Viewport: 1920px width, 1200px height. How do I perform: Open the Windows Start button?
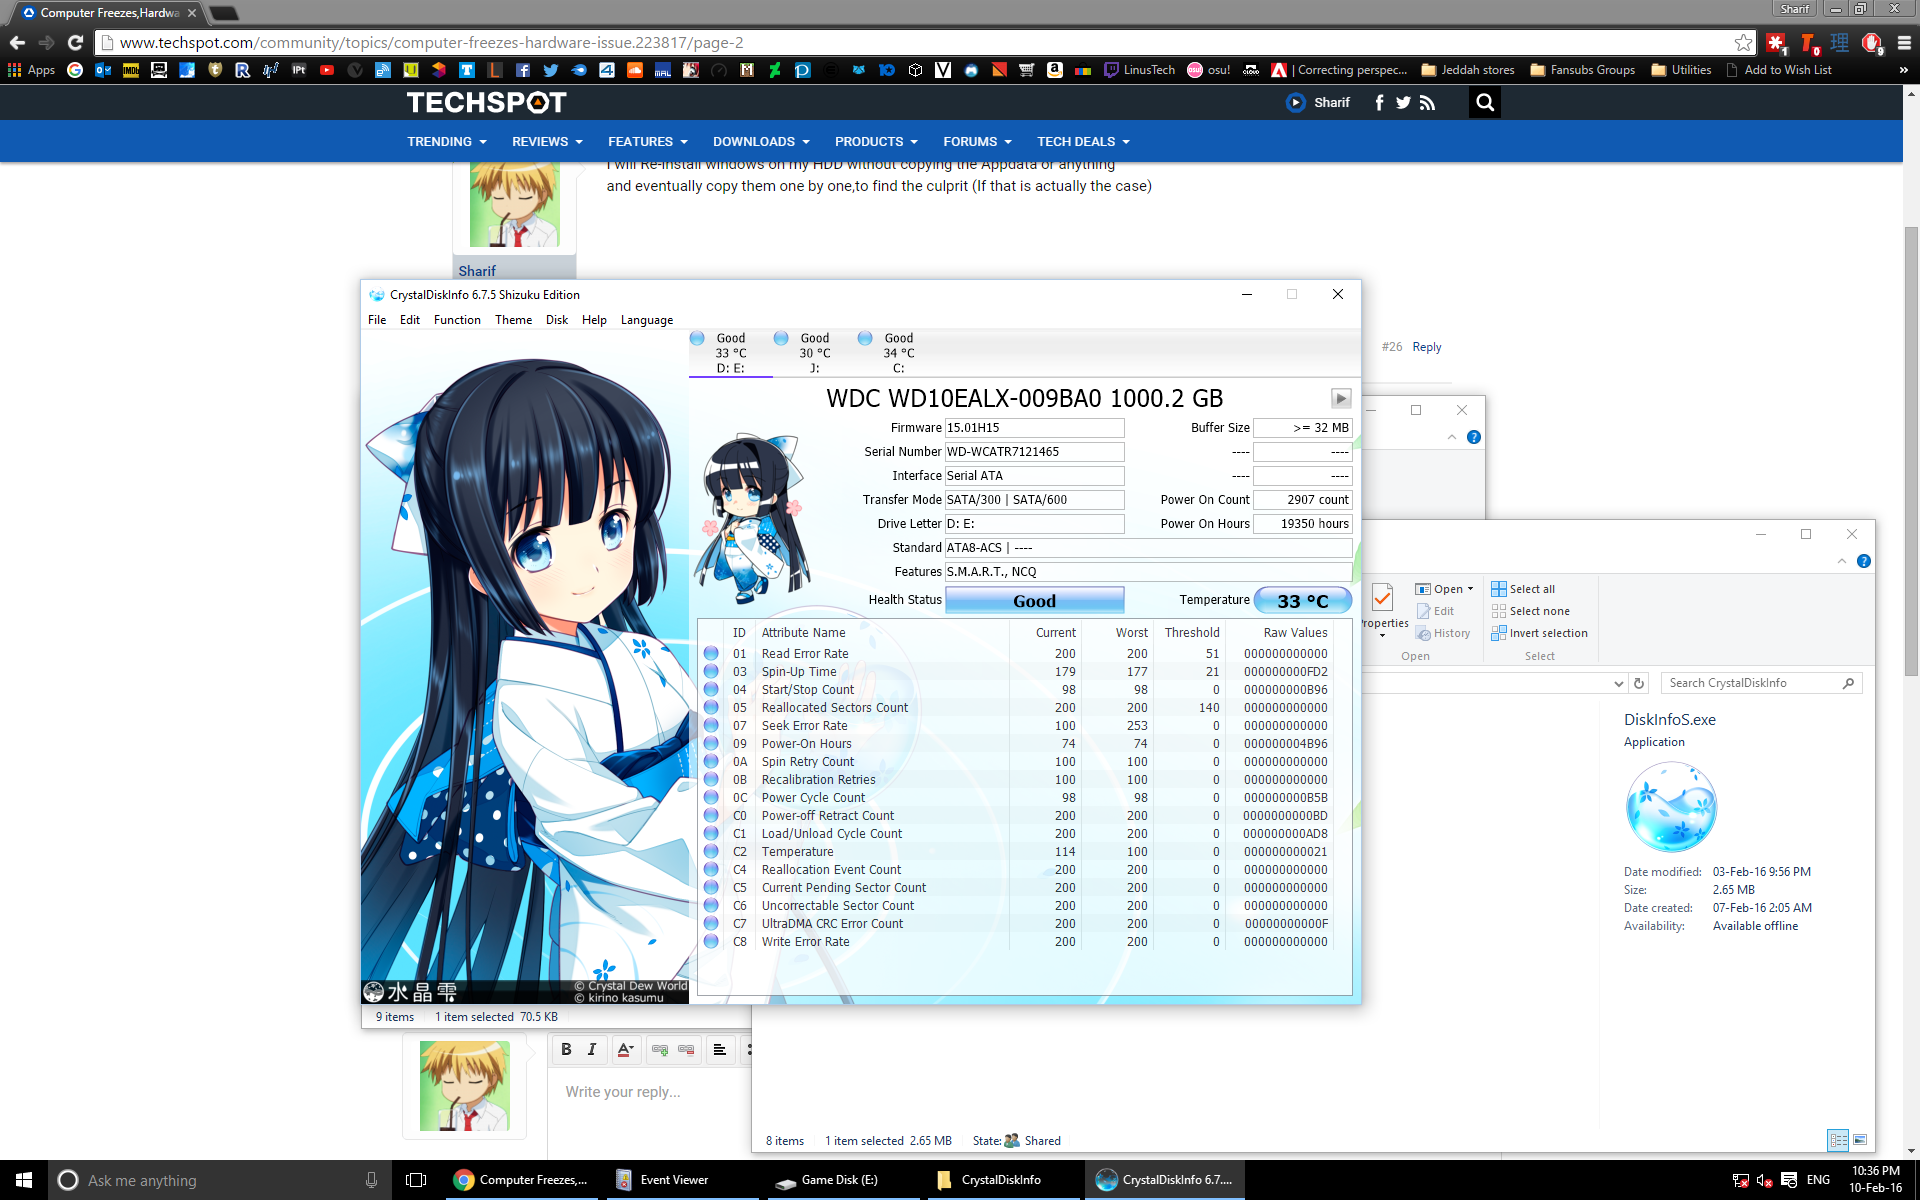tap(24, 1180)
